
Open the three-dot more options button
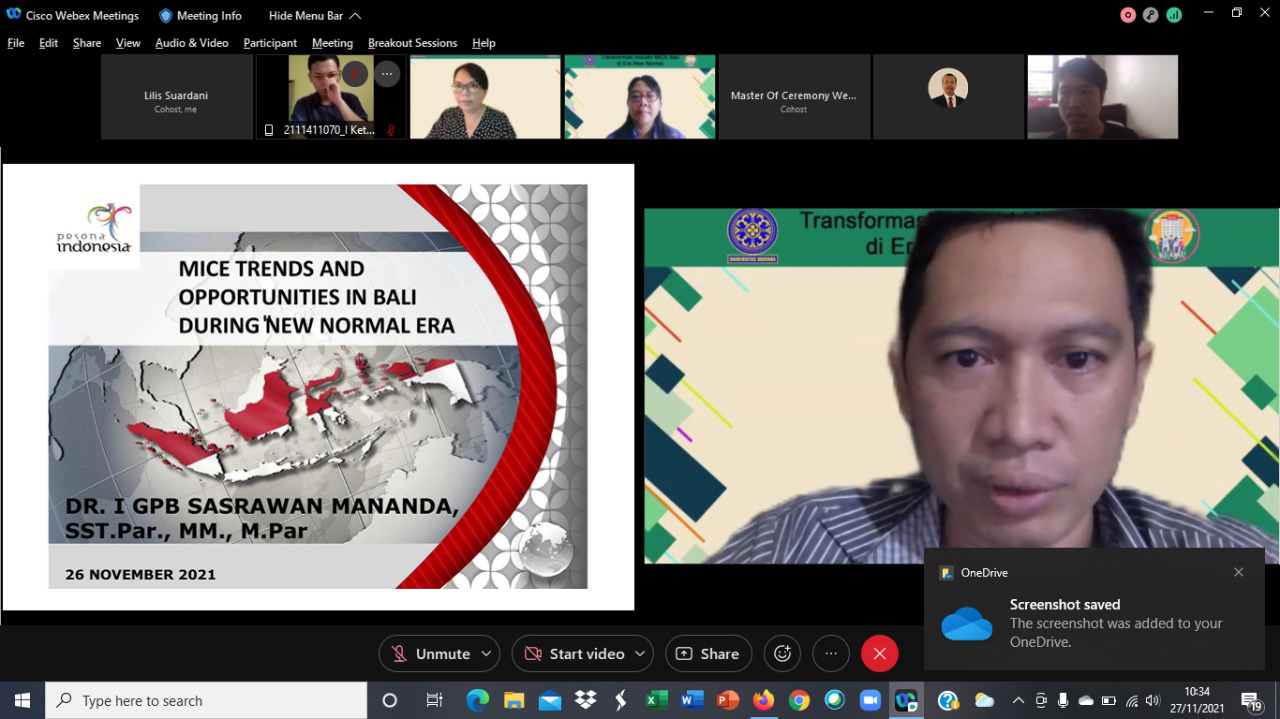tap(831, 654)
